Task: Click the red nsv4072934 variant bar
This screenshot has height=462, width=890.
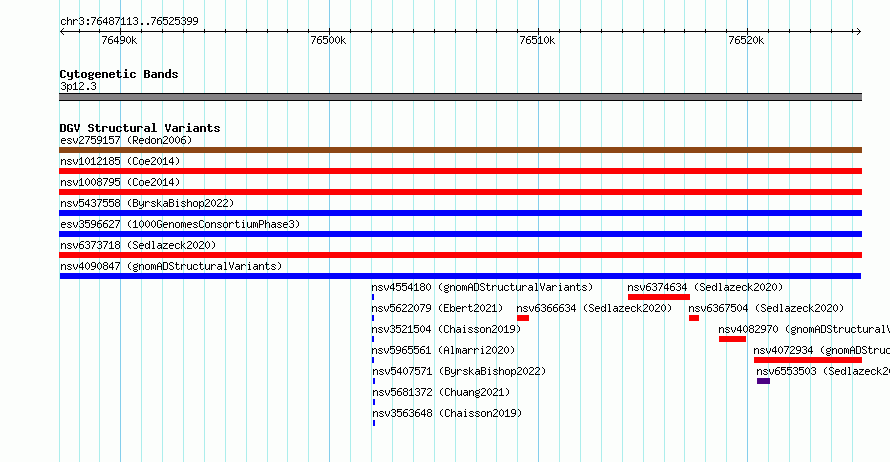Action: (x=808, y=360)
